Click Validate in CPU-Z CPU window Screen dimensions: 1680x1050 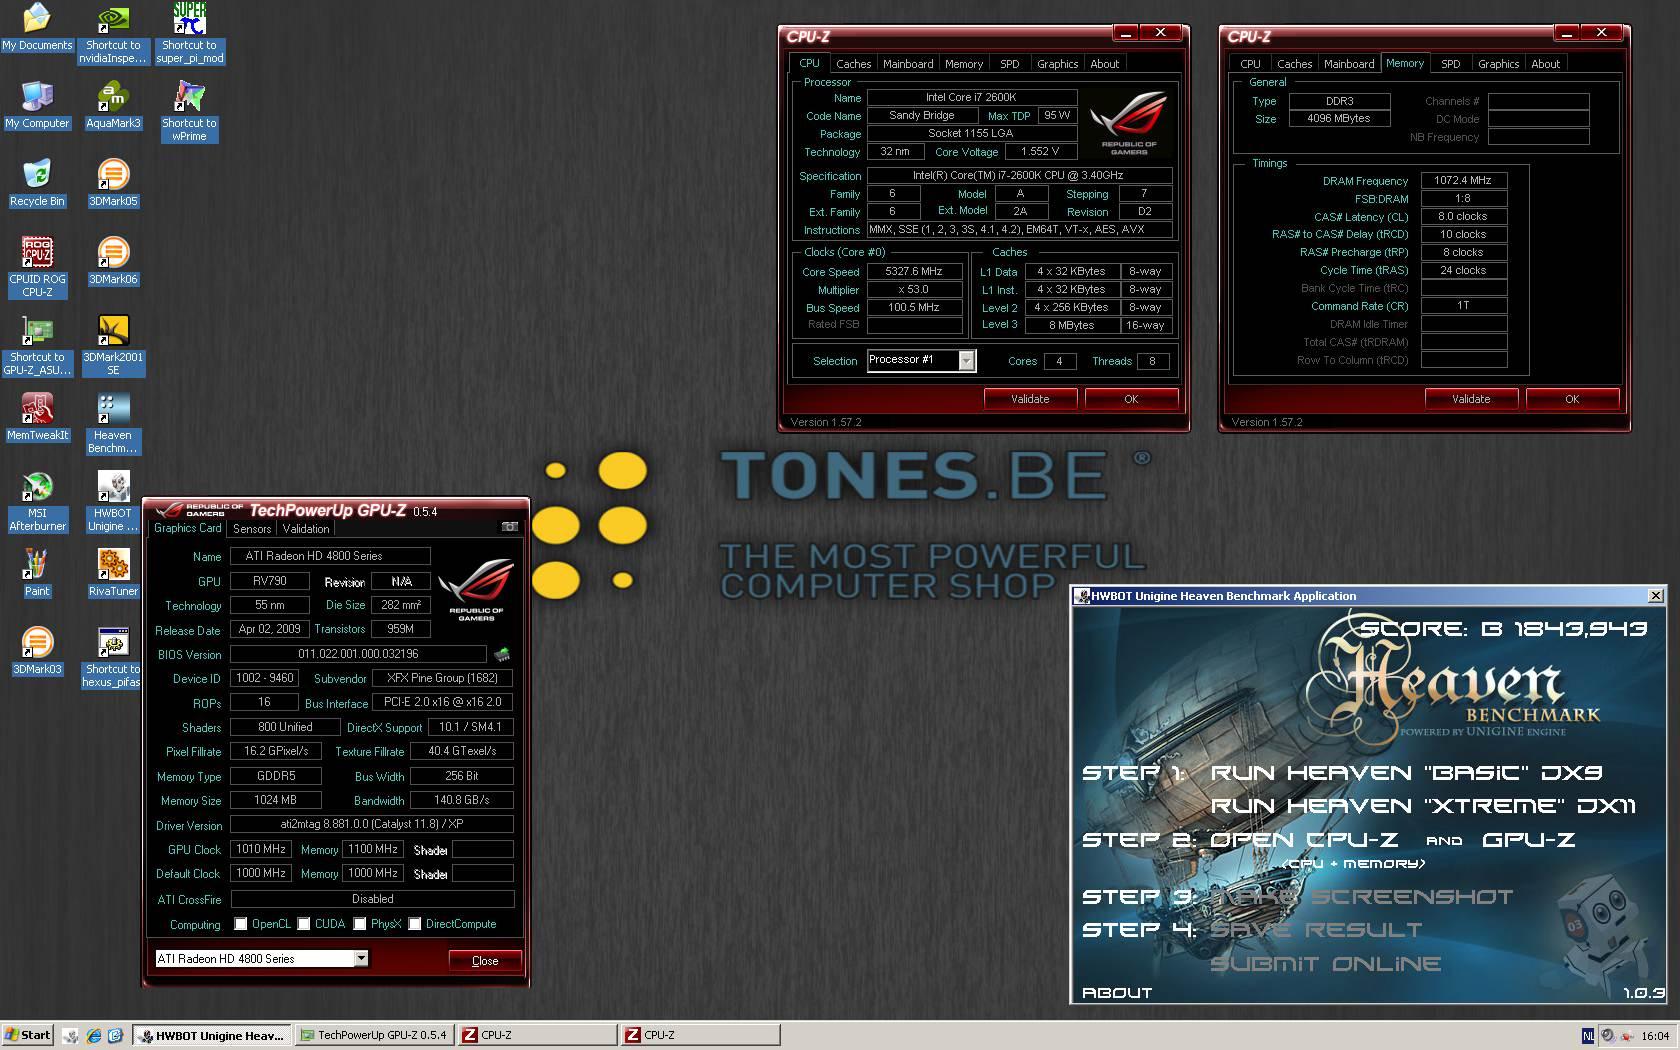pyautogui.click(x=1030, y=399)
